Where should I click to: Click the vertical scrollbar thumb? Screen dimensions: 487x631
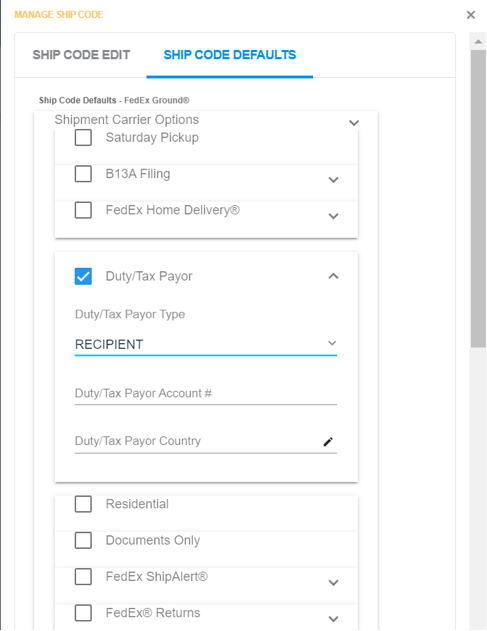pos(478,198)
